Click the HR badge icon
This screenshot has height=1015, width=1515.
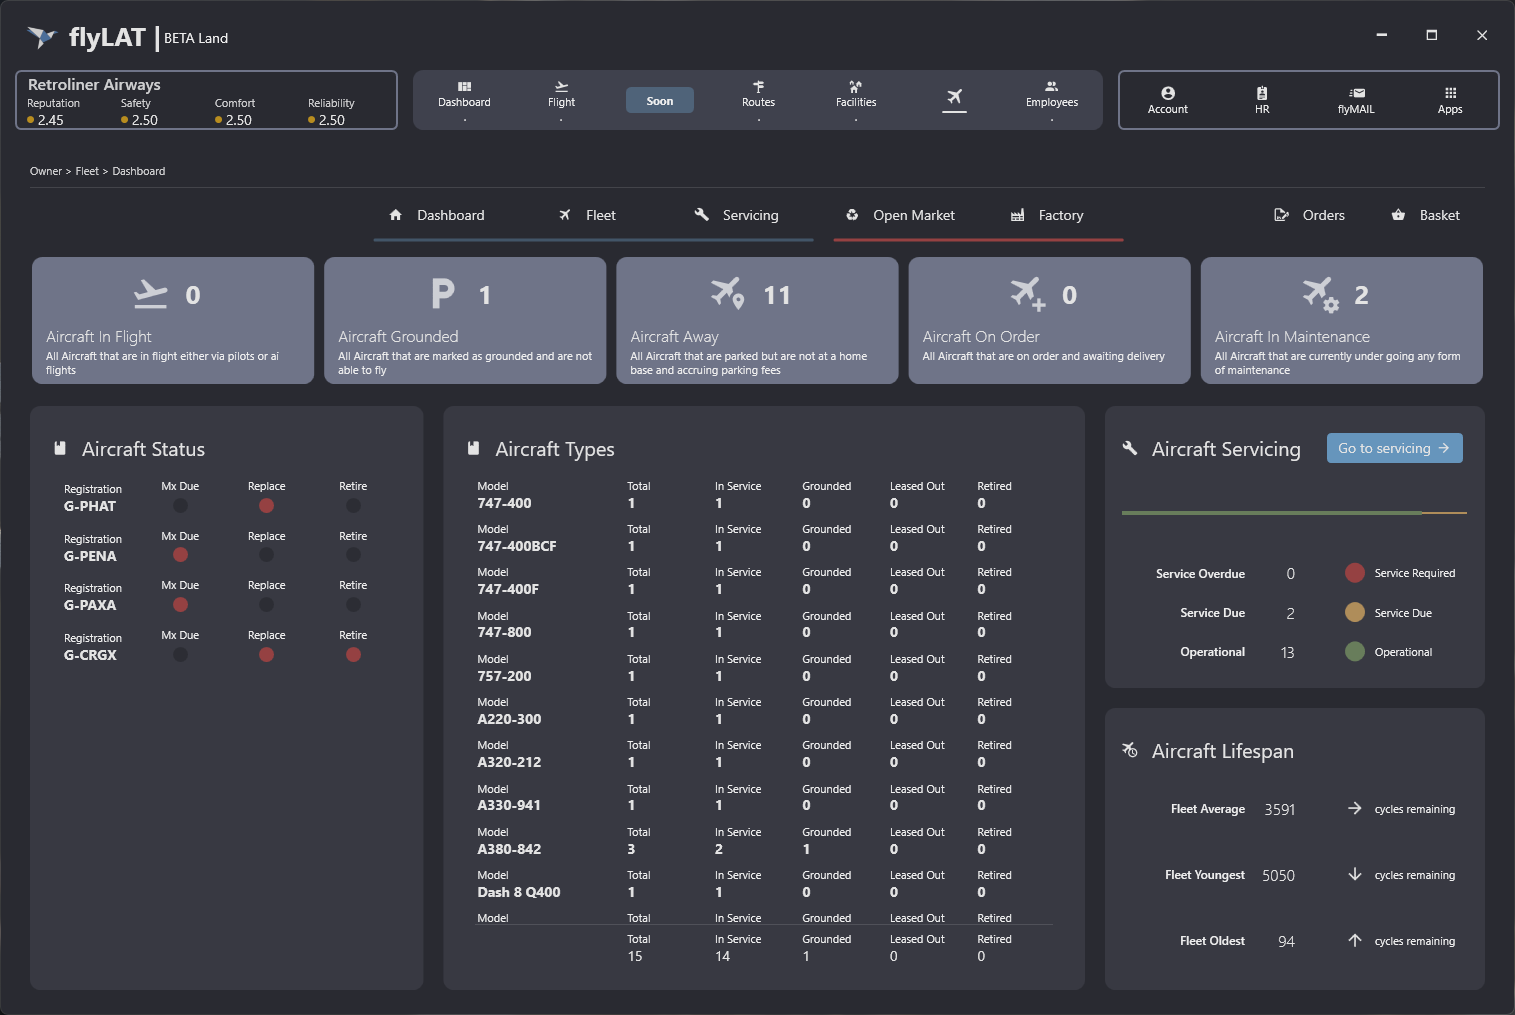(x=1262, y=93)
